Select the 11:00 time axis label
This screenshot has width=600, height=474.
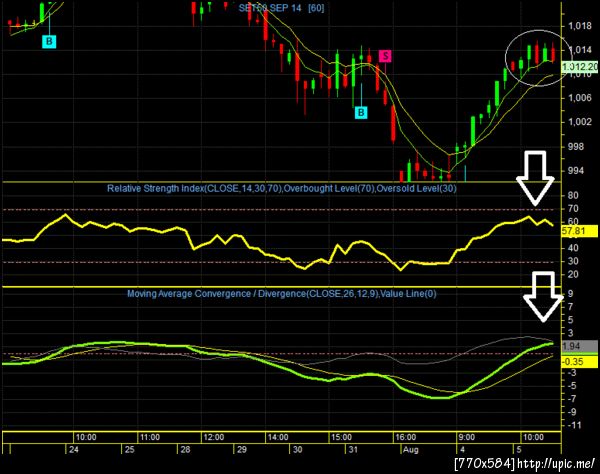tap(150, 437)
